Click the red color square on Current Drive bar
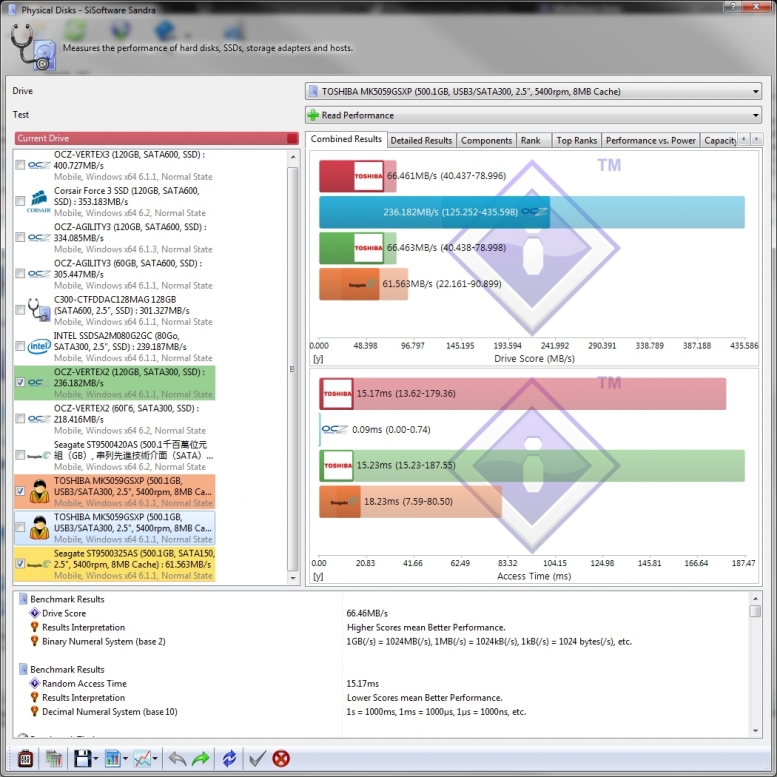777x777 pixels. click(x=292, y=138)
